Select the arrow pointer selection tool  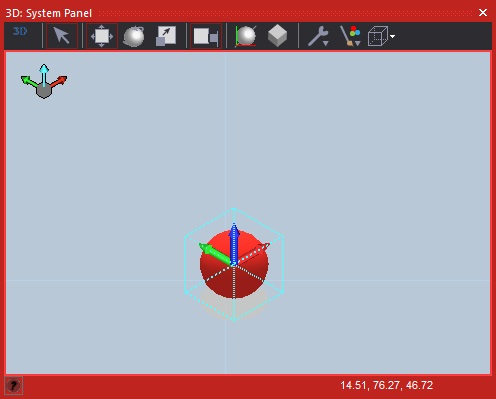coord(62,36)
